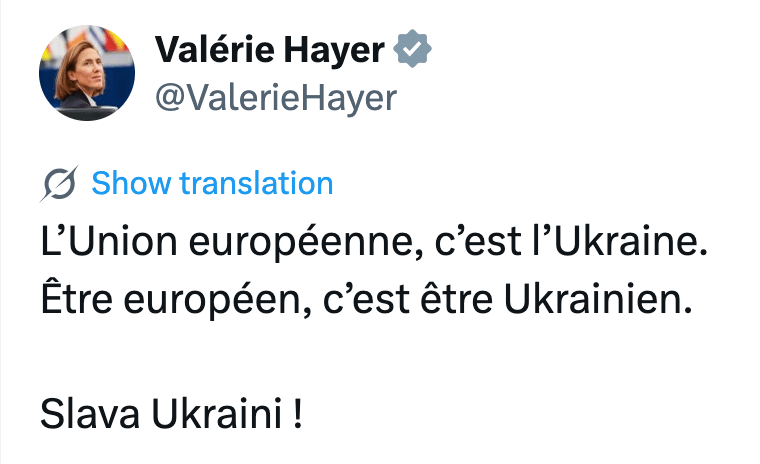Click the exclamation mark ending the tweet

tap(299, 411)
